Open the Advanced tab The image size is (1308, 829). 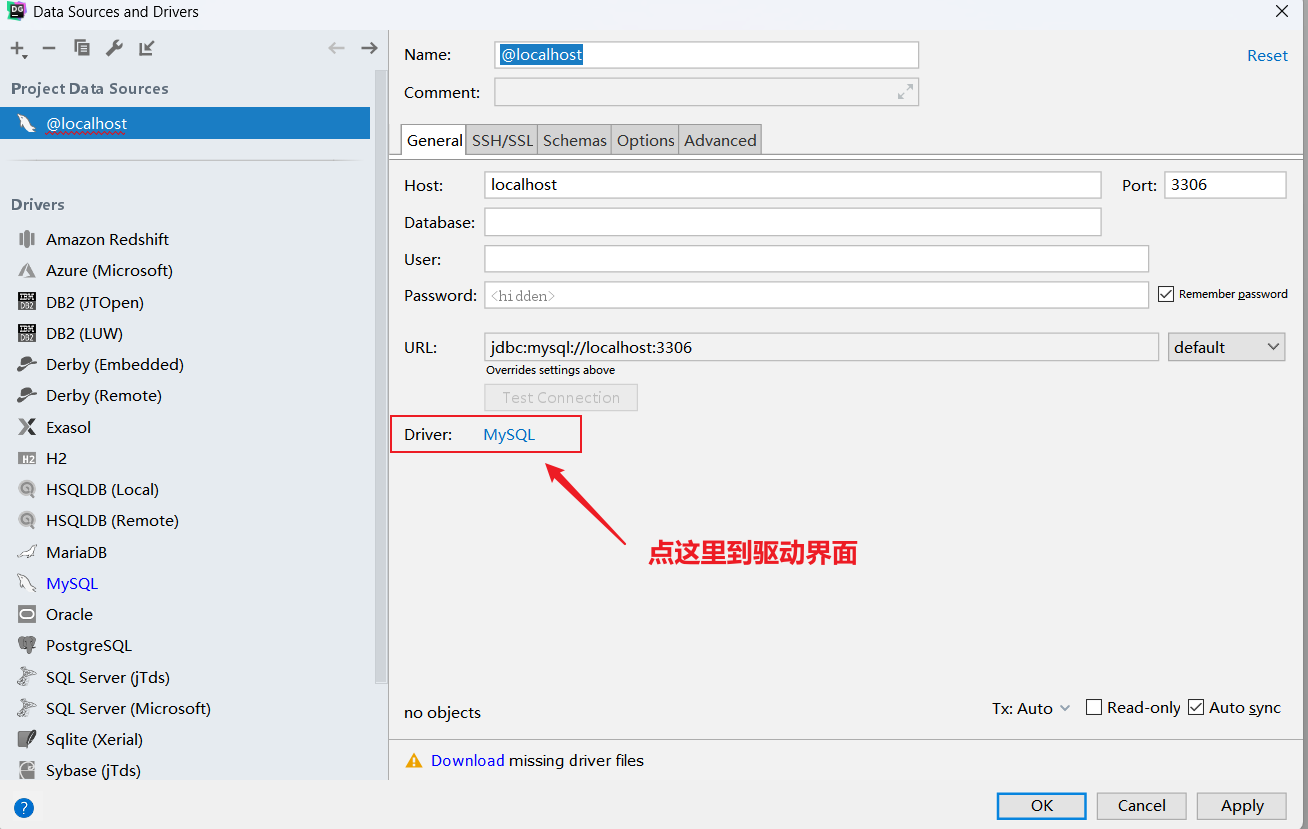tap(720, 140)
